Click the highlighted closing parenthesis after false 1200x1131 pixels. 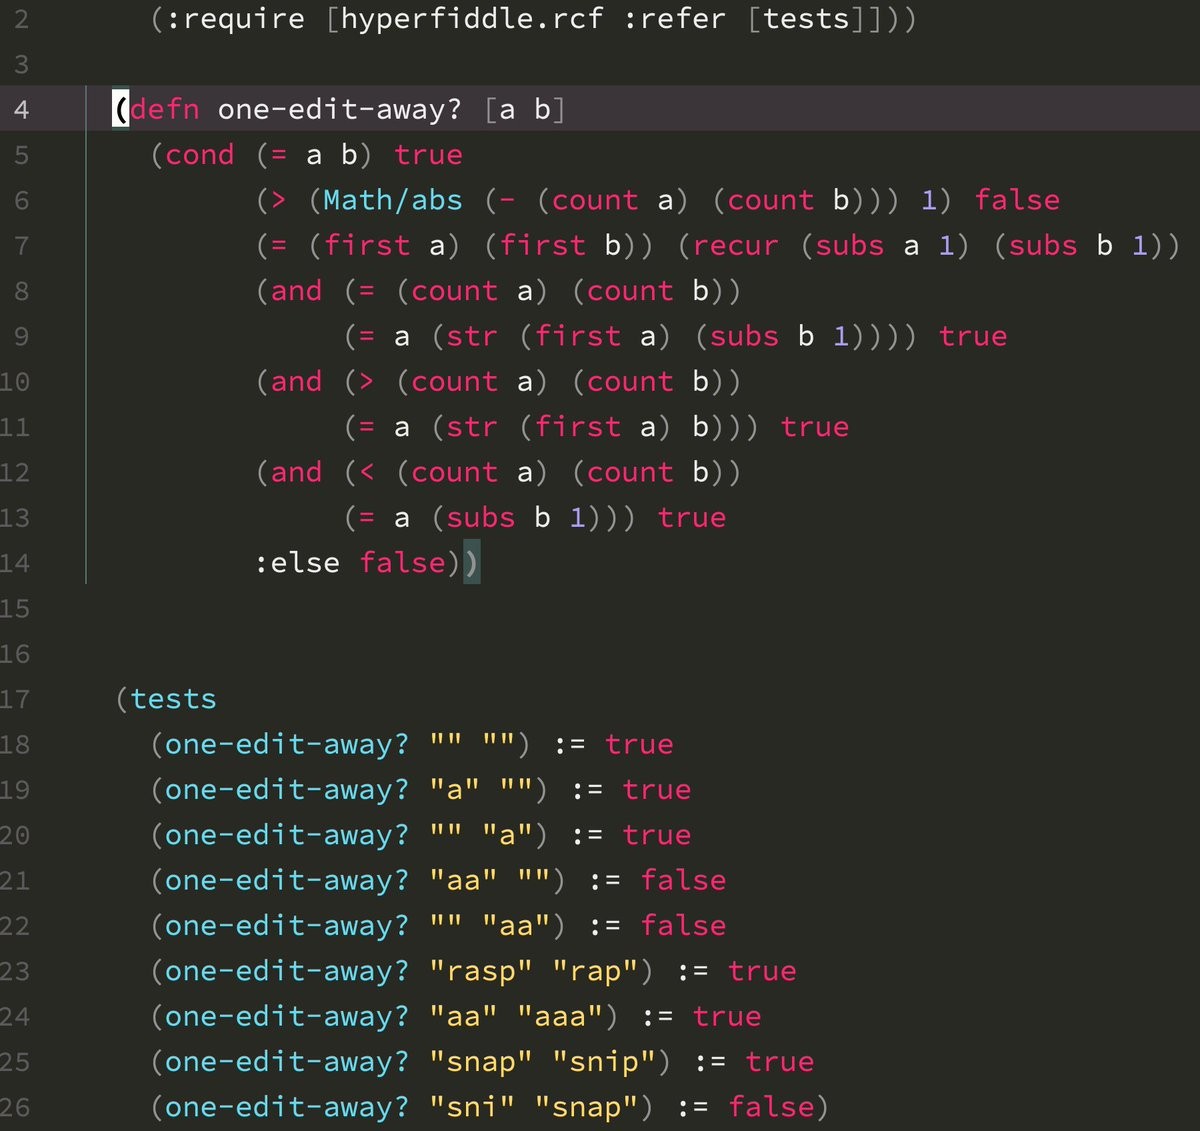(x=471, y=563)
